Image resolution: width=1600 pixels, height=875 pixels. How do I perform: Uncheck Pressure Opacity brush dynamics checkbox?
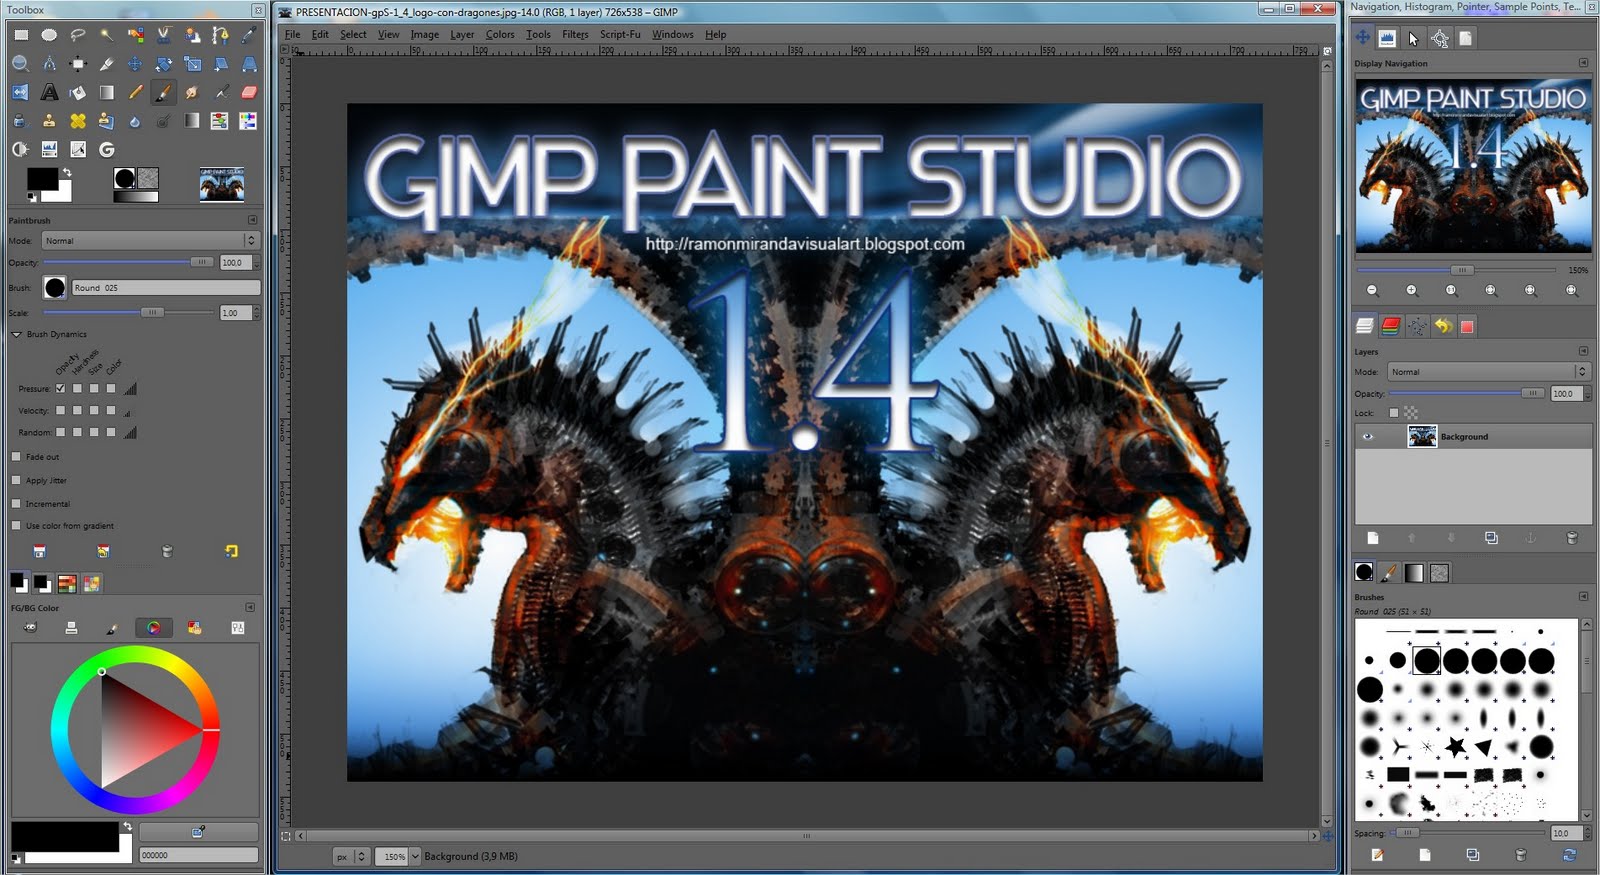pos(60,388)
